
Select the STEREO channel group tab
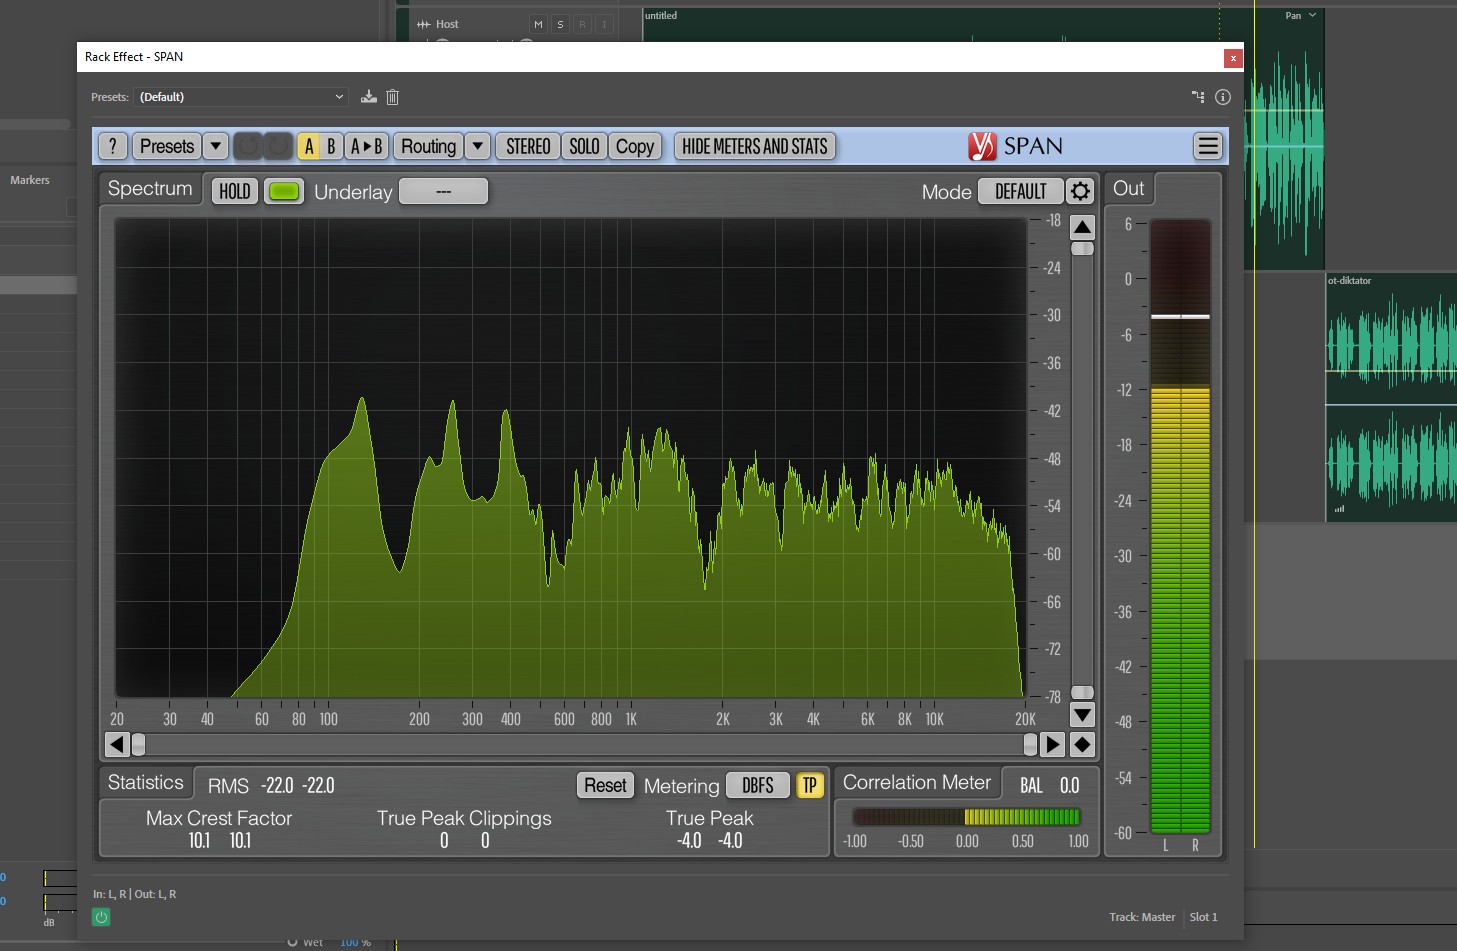point(528,147)
